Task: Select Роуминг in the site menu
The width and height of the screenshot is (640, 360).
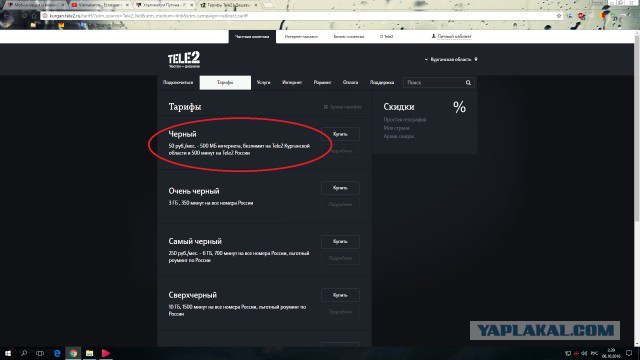Action: [322, 82]
